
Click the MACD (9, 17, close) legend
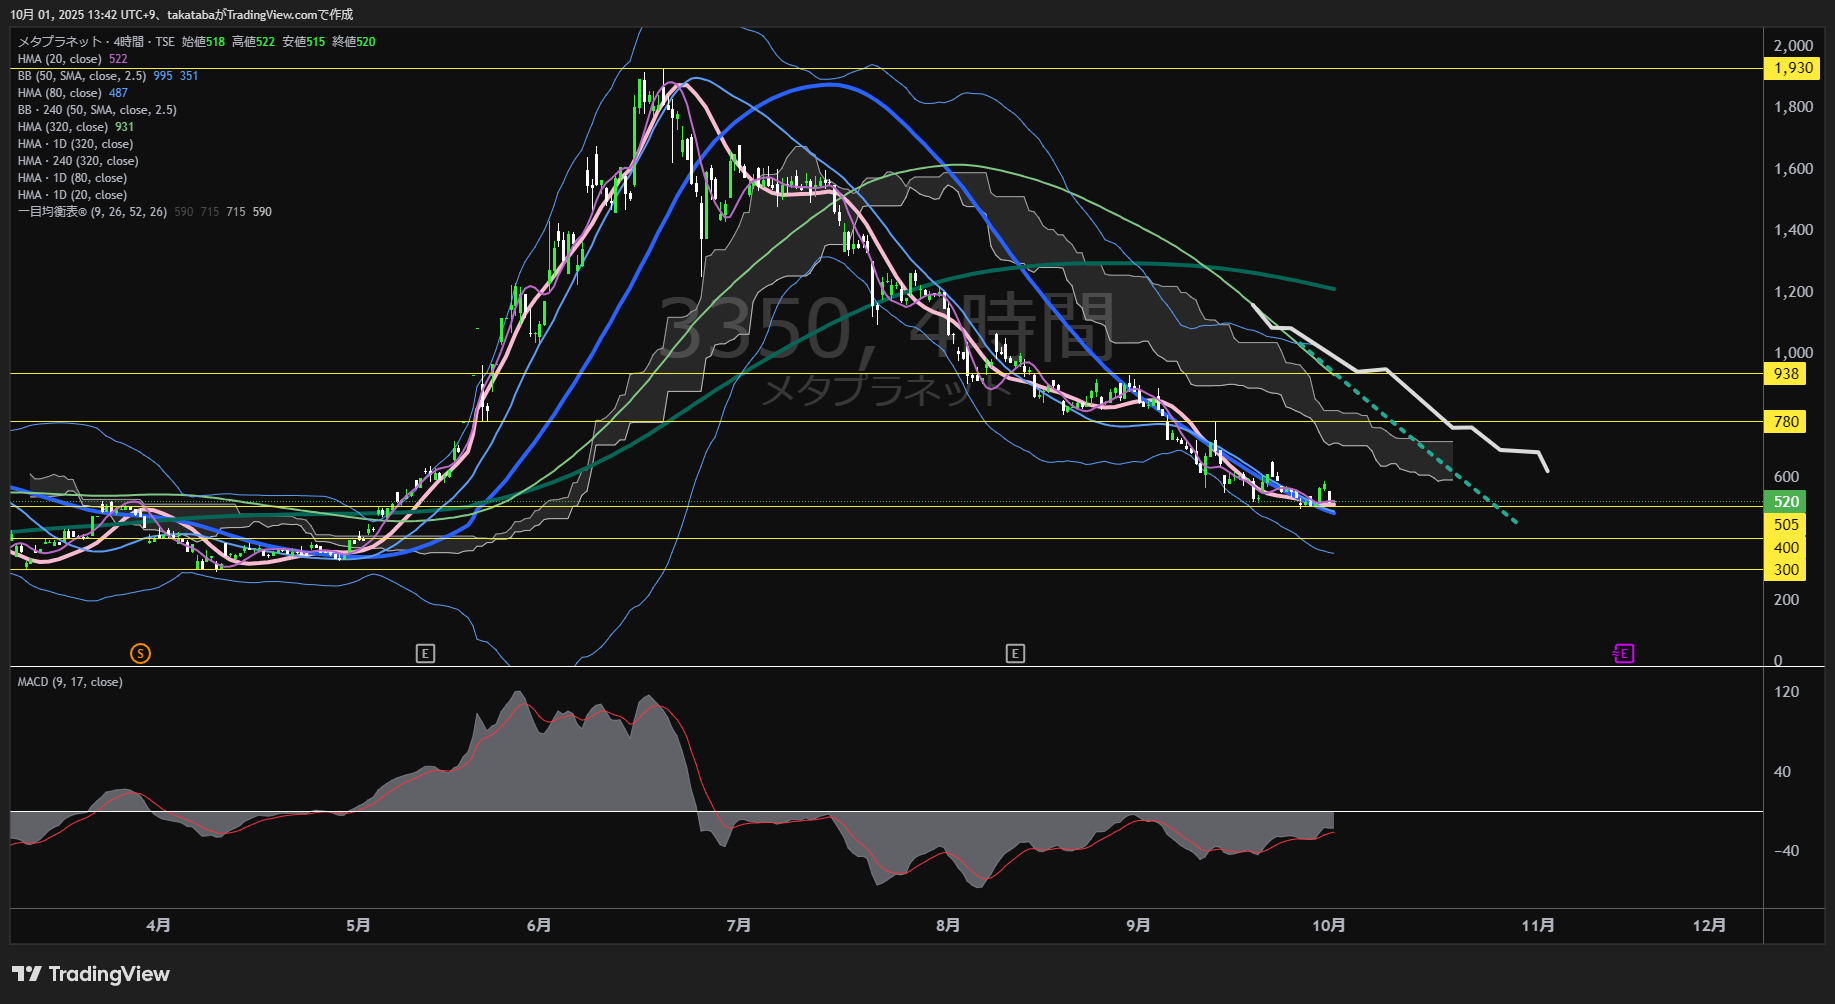pyautogui.click(x=70, y=682)
